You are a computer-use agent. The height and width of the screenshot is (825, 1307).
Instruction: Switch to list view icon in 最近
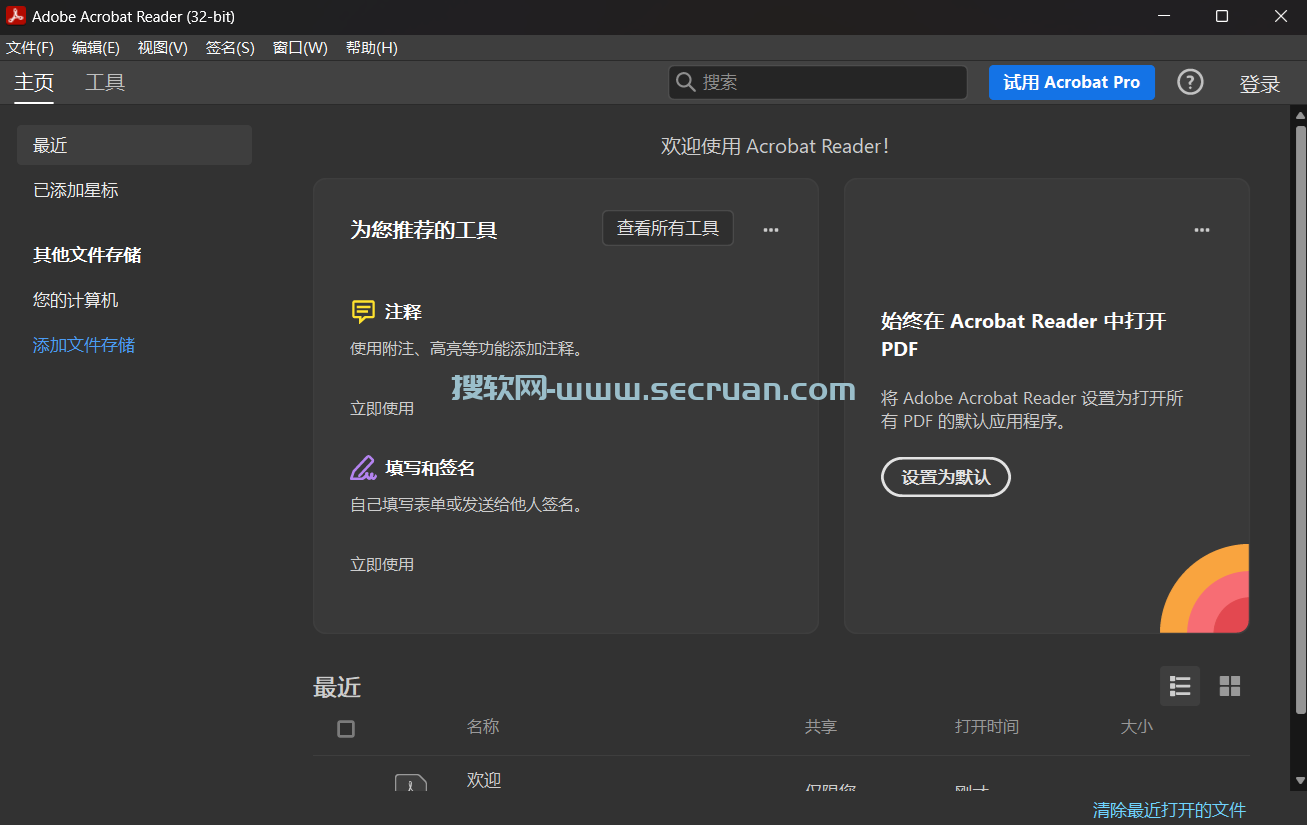(x=1180, y=686)
